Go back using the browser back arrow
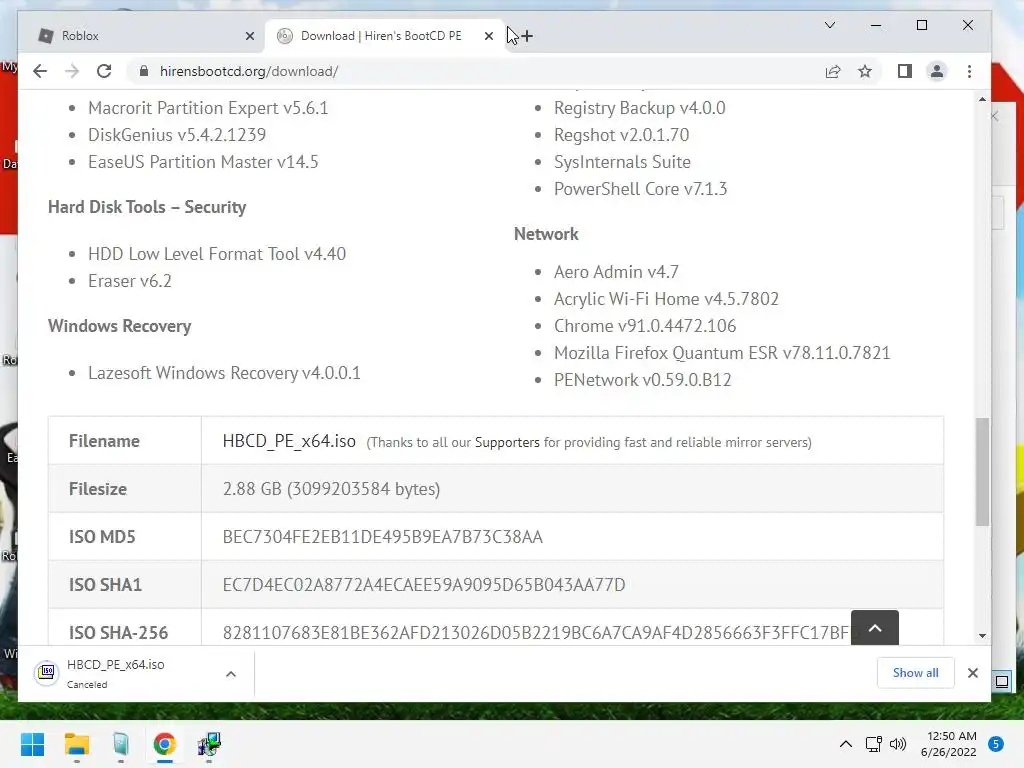Screen dimensions: 1024x768 [40, 71]
